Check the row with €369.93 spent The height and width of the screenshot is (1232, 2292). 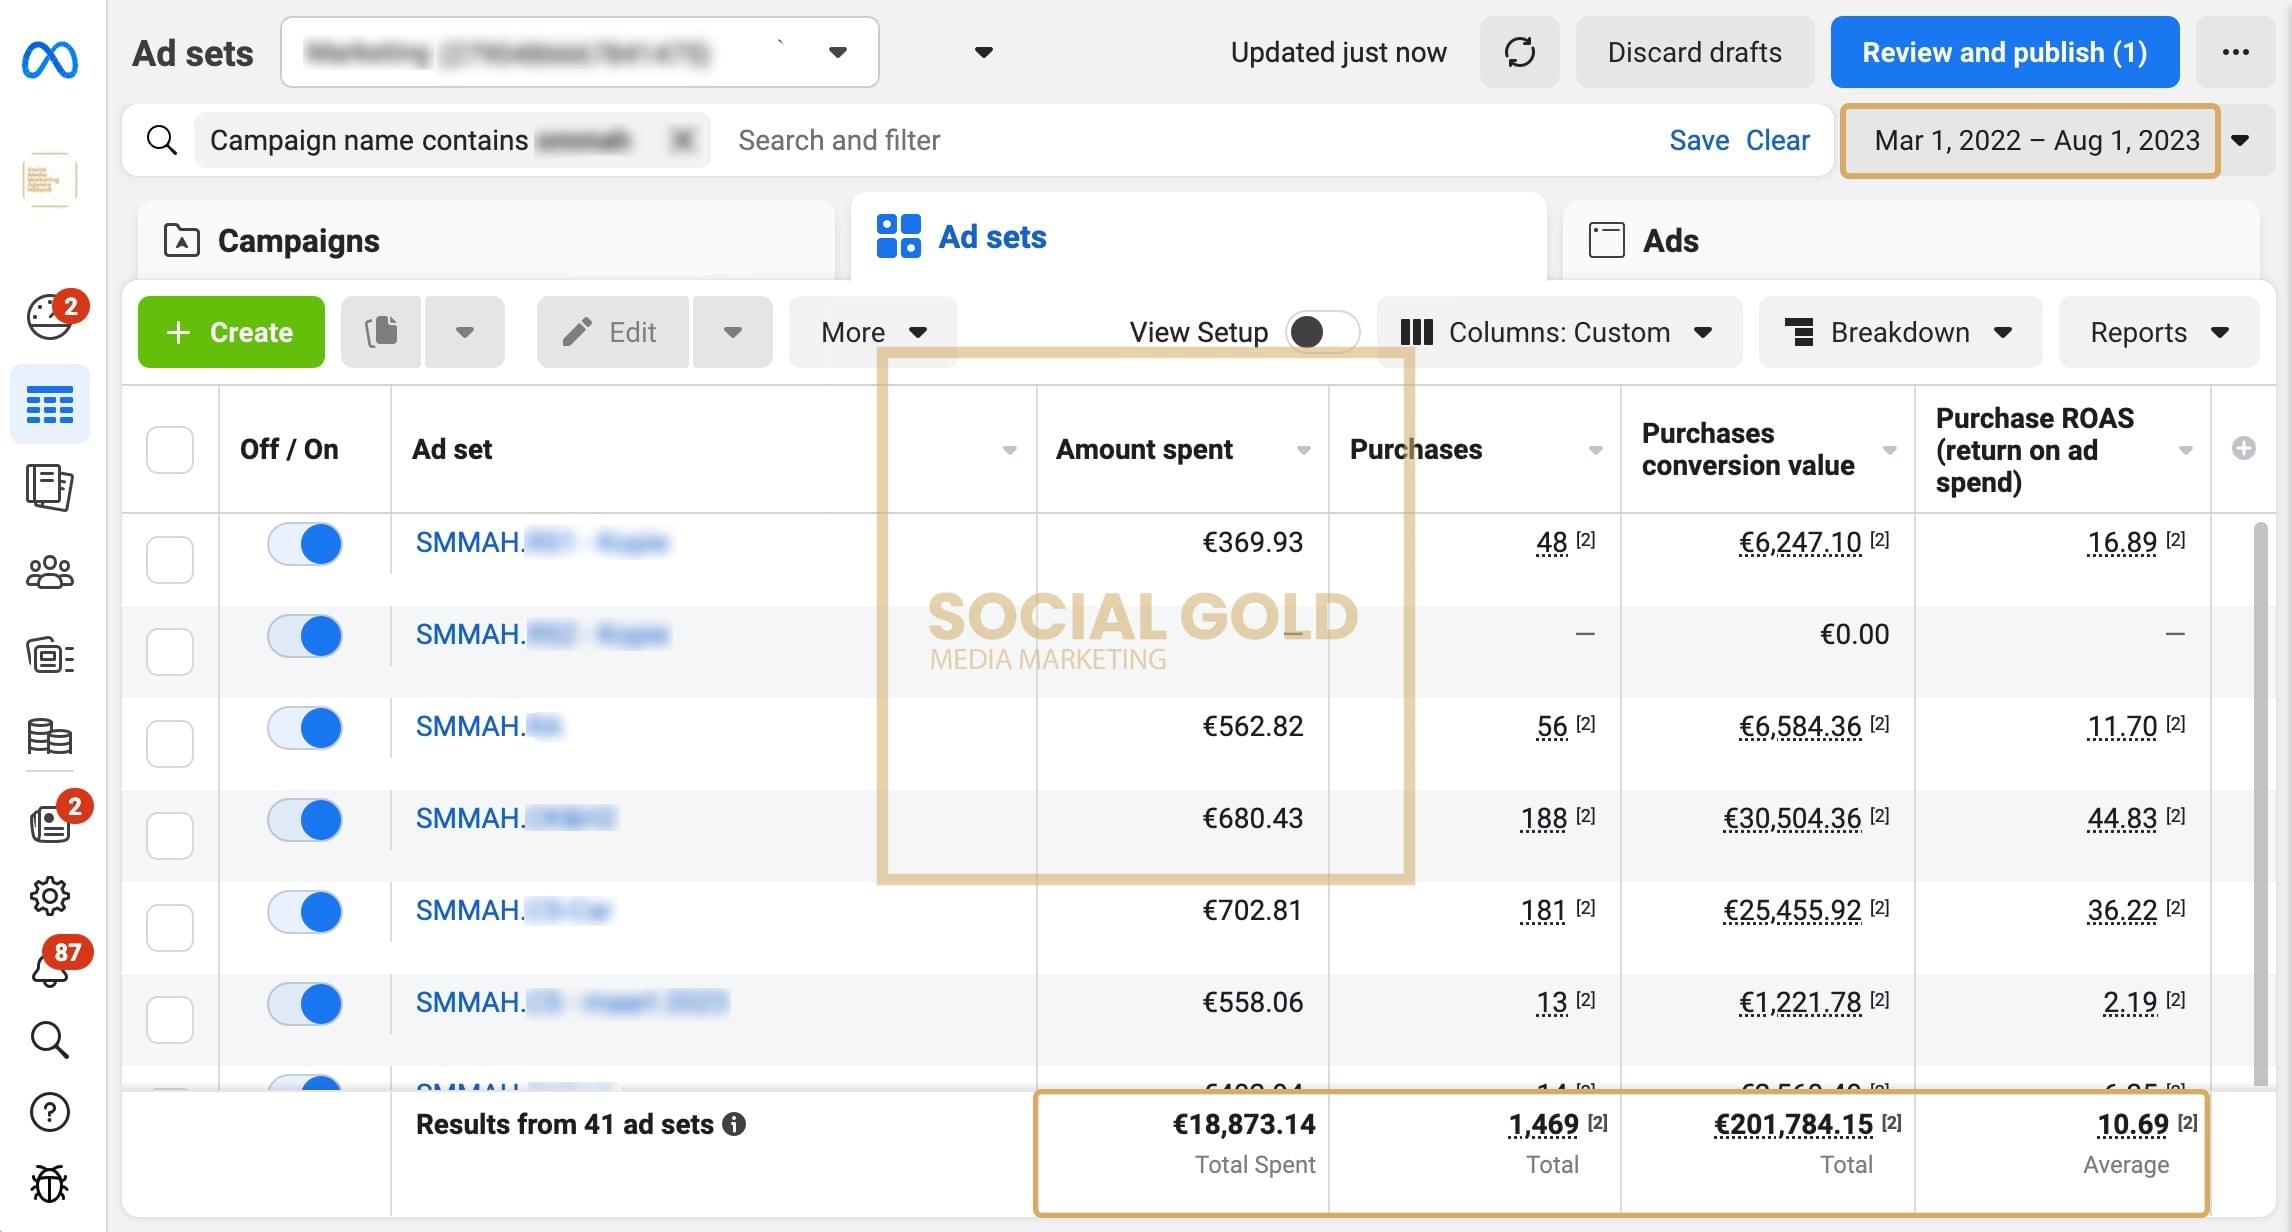[x=170, y=560]
